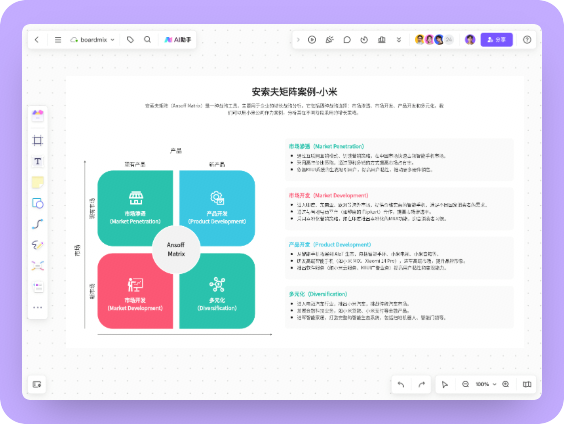Image resolution: width=564 pixels, height=424 pixels.
Task: Open the minimap icon
Action: point(527,384)
